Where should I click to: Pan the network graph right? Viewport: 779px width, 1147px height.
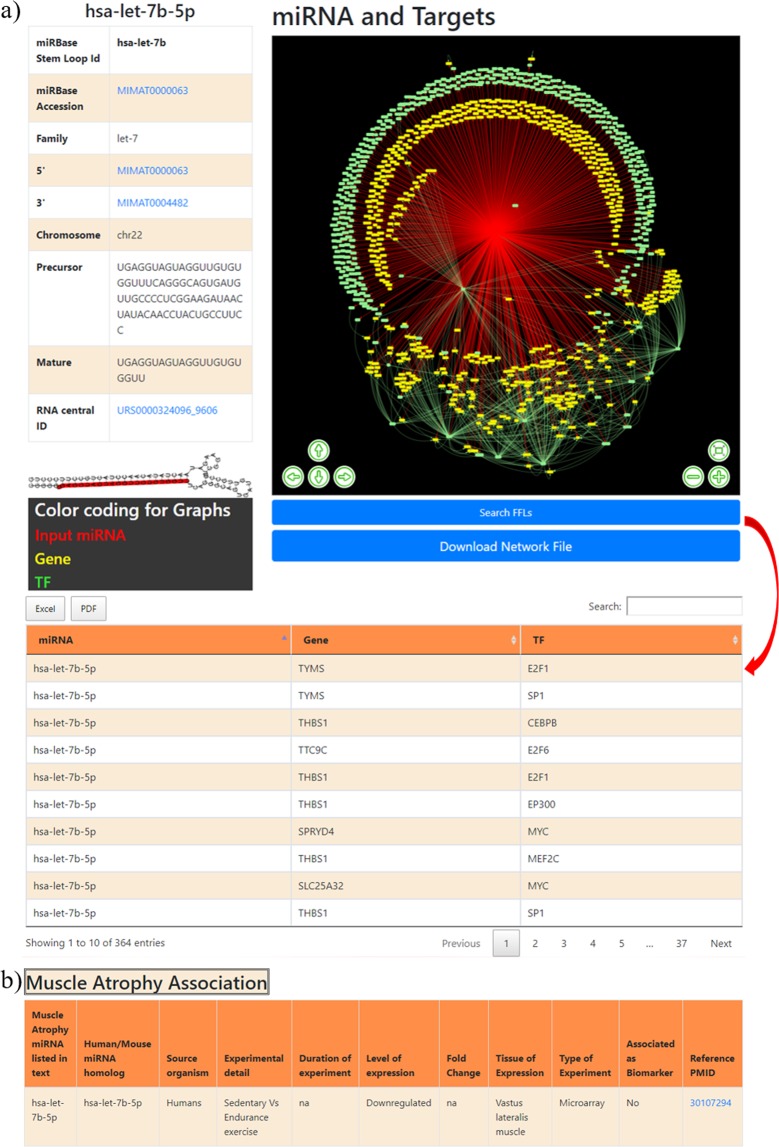tap(343, 476)
